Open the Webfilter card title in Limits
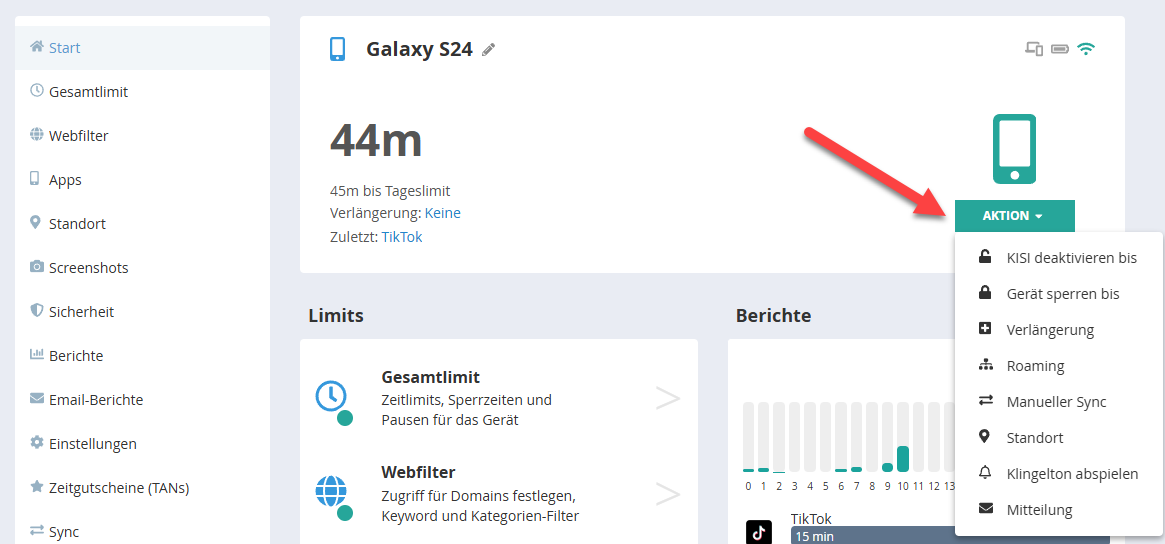The width and height of the screenshot is (1165, 544). pyautogui.click(x=418, y=472)
